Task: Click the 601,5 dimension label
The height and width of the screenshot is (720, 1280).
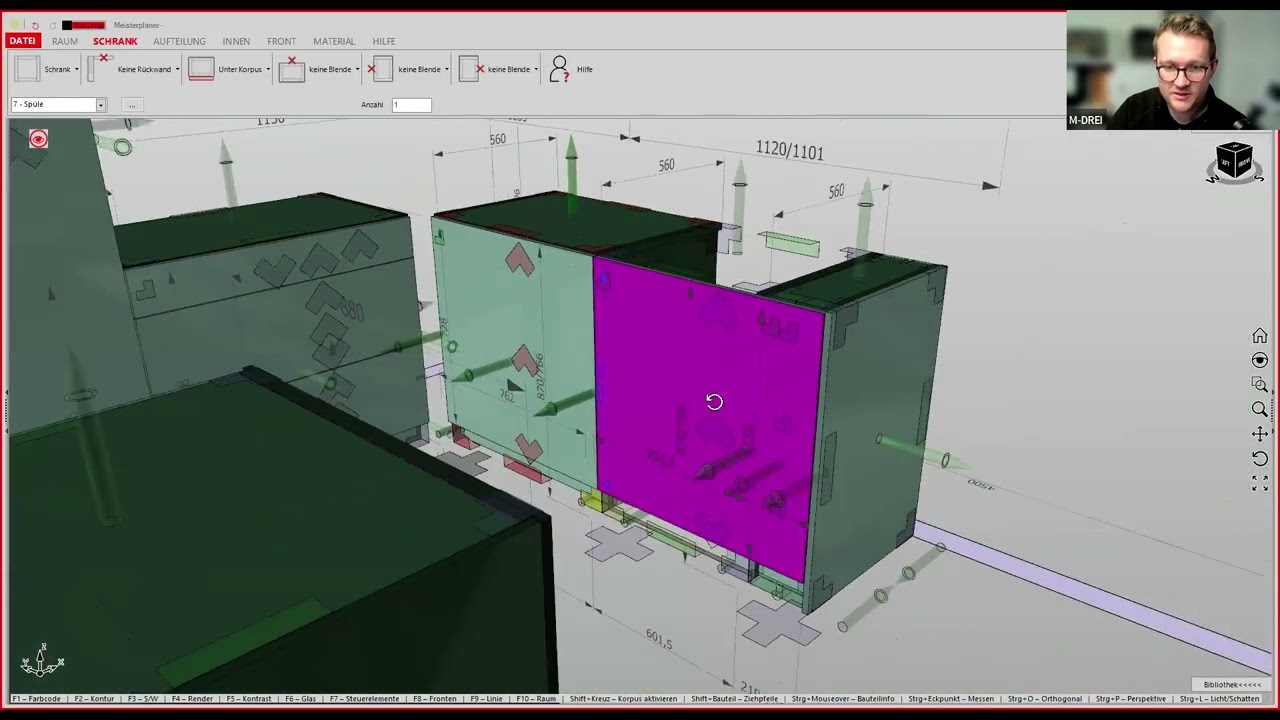Action: point(659,639)
